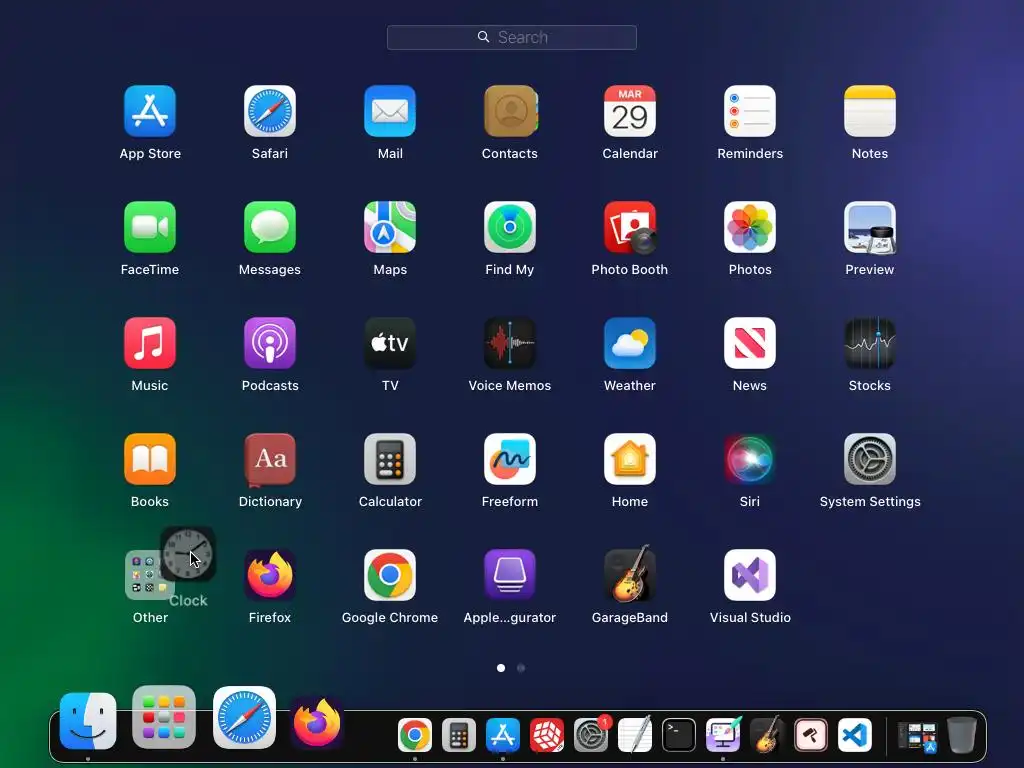
Task: Open the Keynote-style presentation app in Dock
Action: point(723,735)
